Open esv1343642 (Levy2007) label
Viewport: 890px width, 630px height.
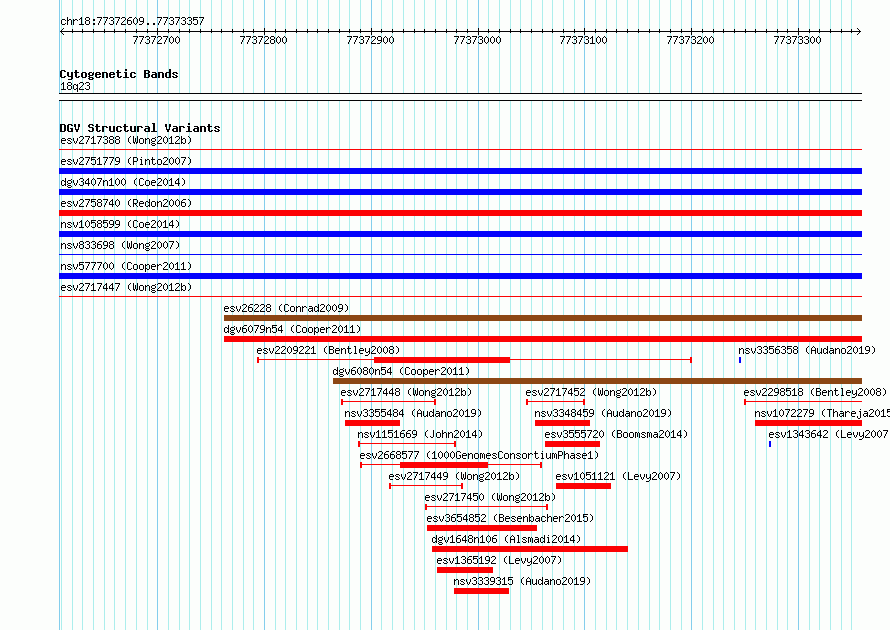pos(829,434)
